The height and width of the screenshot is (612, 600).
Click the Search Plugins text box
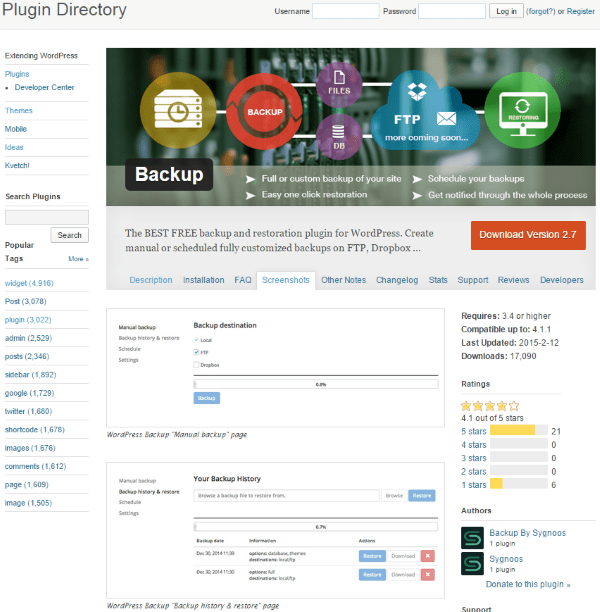click(x=47, y=217)
